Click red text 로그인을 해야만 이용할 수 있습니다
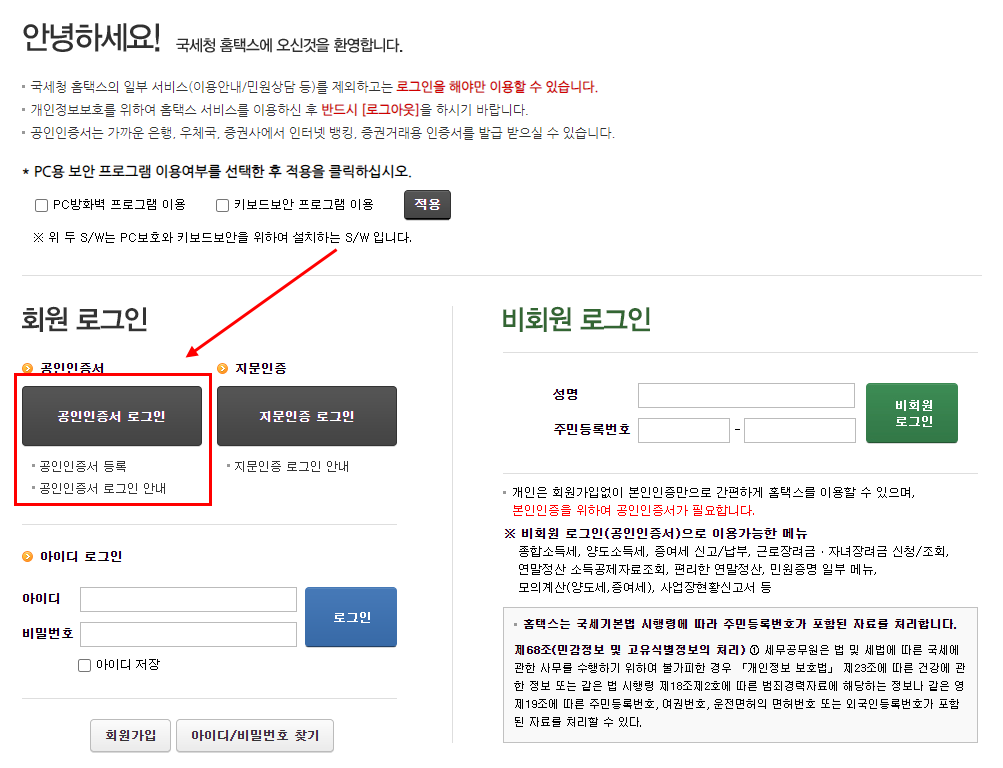1003x768 pixels. click(497, 86)
